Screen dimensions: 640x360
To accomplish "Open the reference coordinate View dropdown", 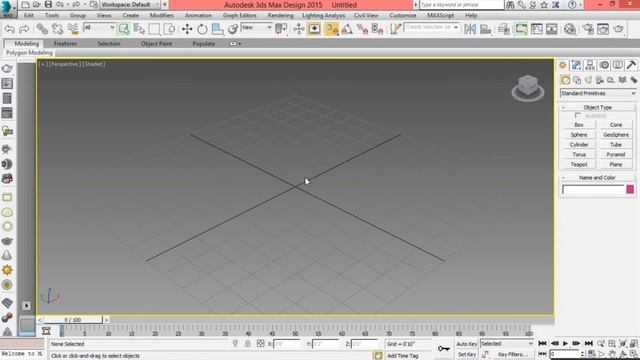I will (x=256, y=27).
